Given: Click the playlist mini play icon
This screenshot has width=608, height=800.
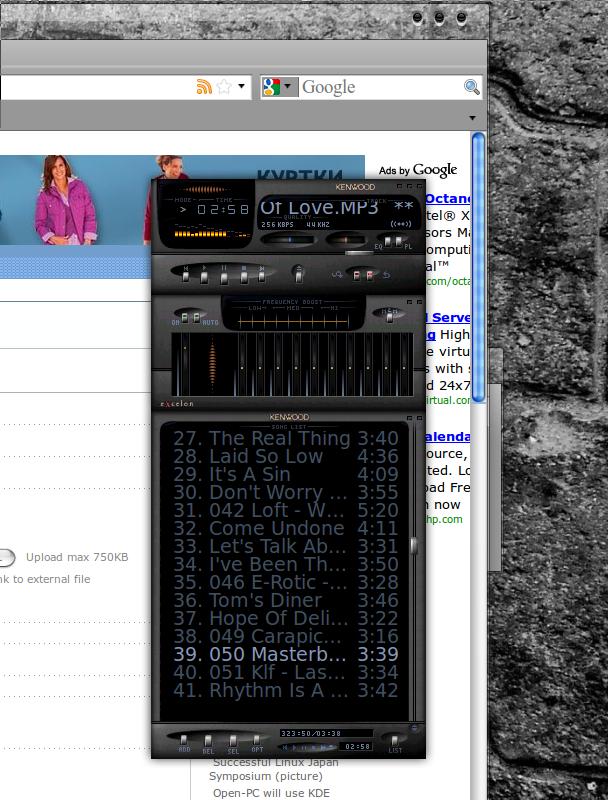Looking at the screenshot, I should [x=294, y=747].
